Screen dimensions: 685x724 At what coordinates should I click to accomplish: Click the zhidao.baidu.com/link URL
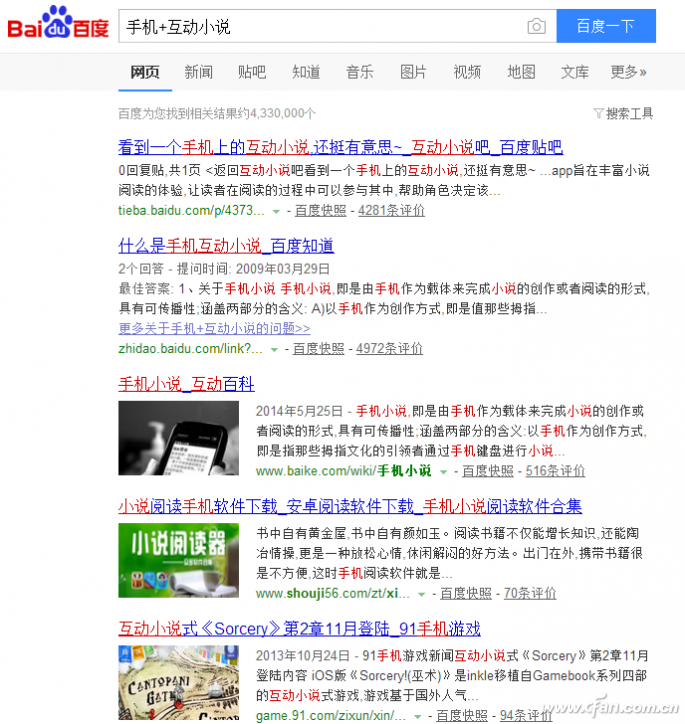tap(190, 349)
